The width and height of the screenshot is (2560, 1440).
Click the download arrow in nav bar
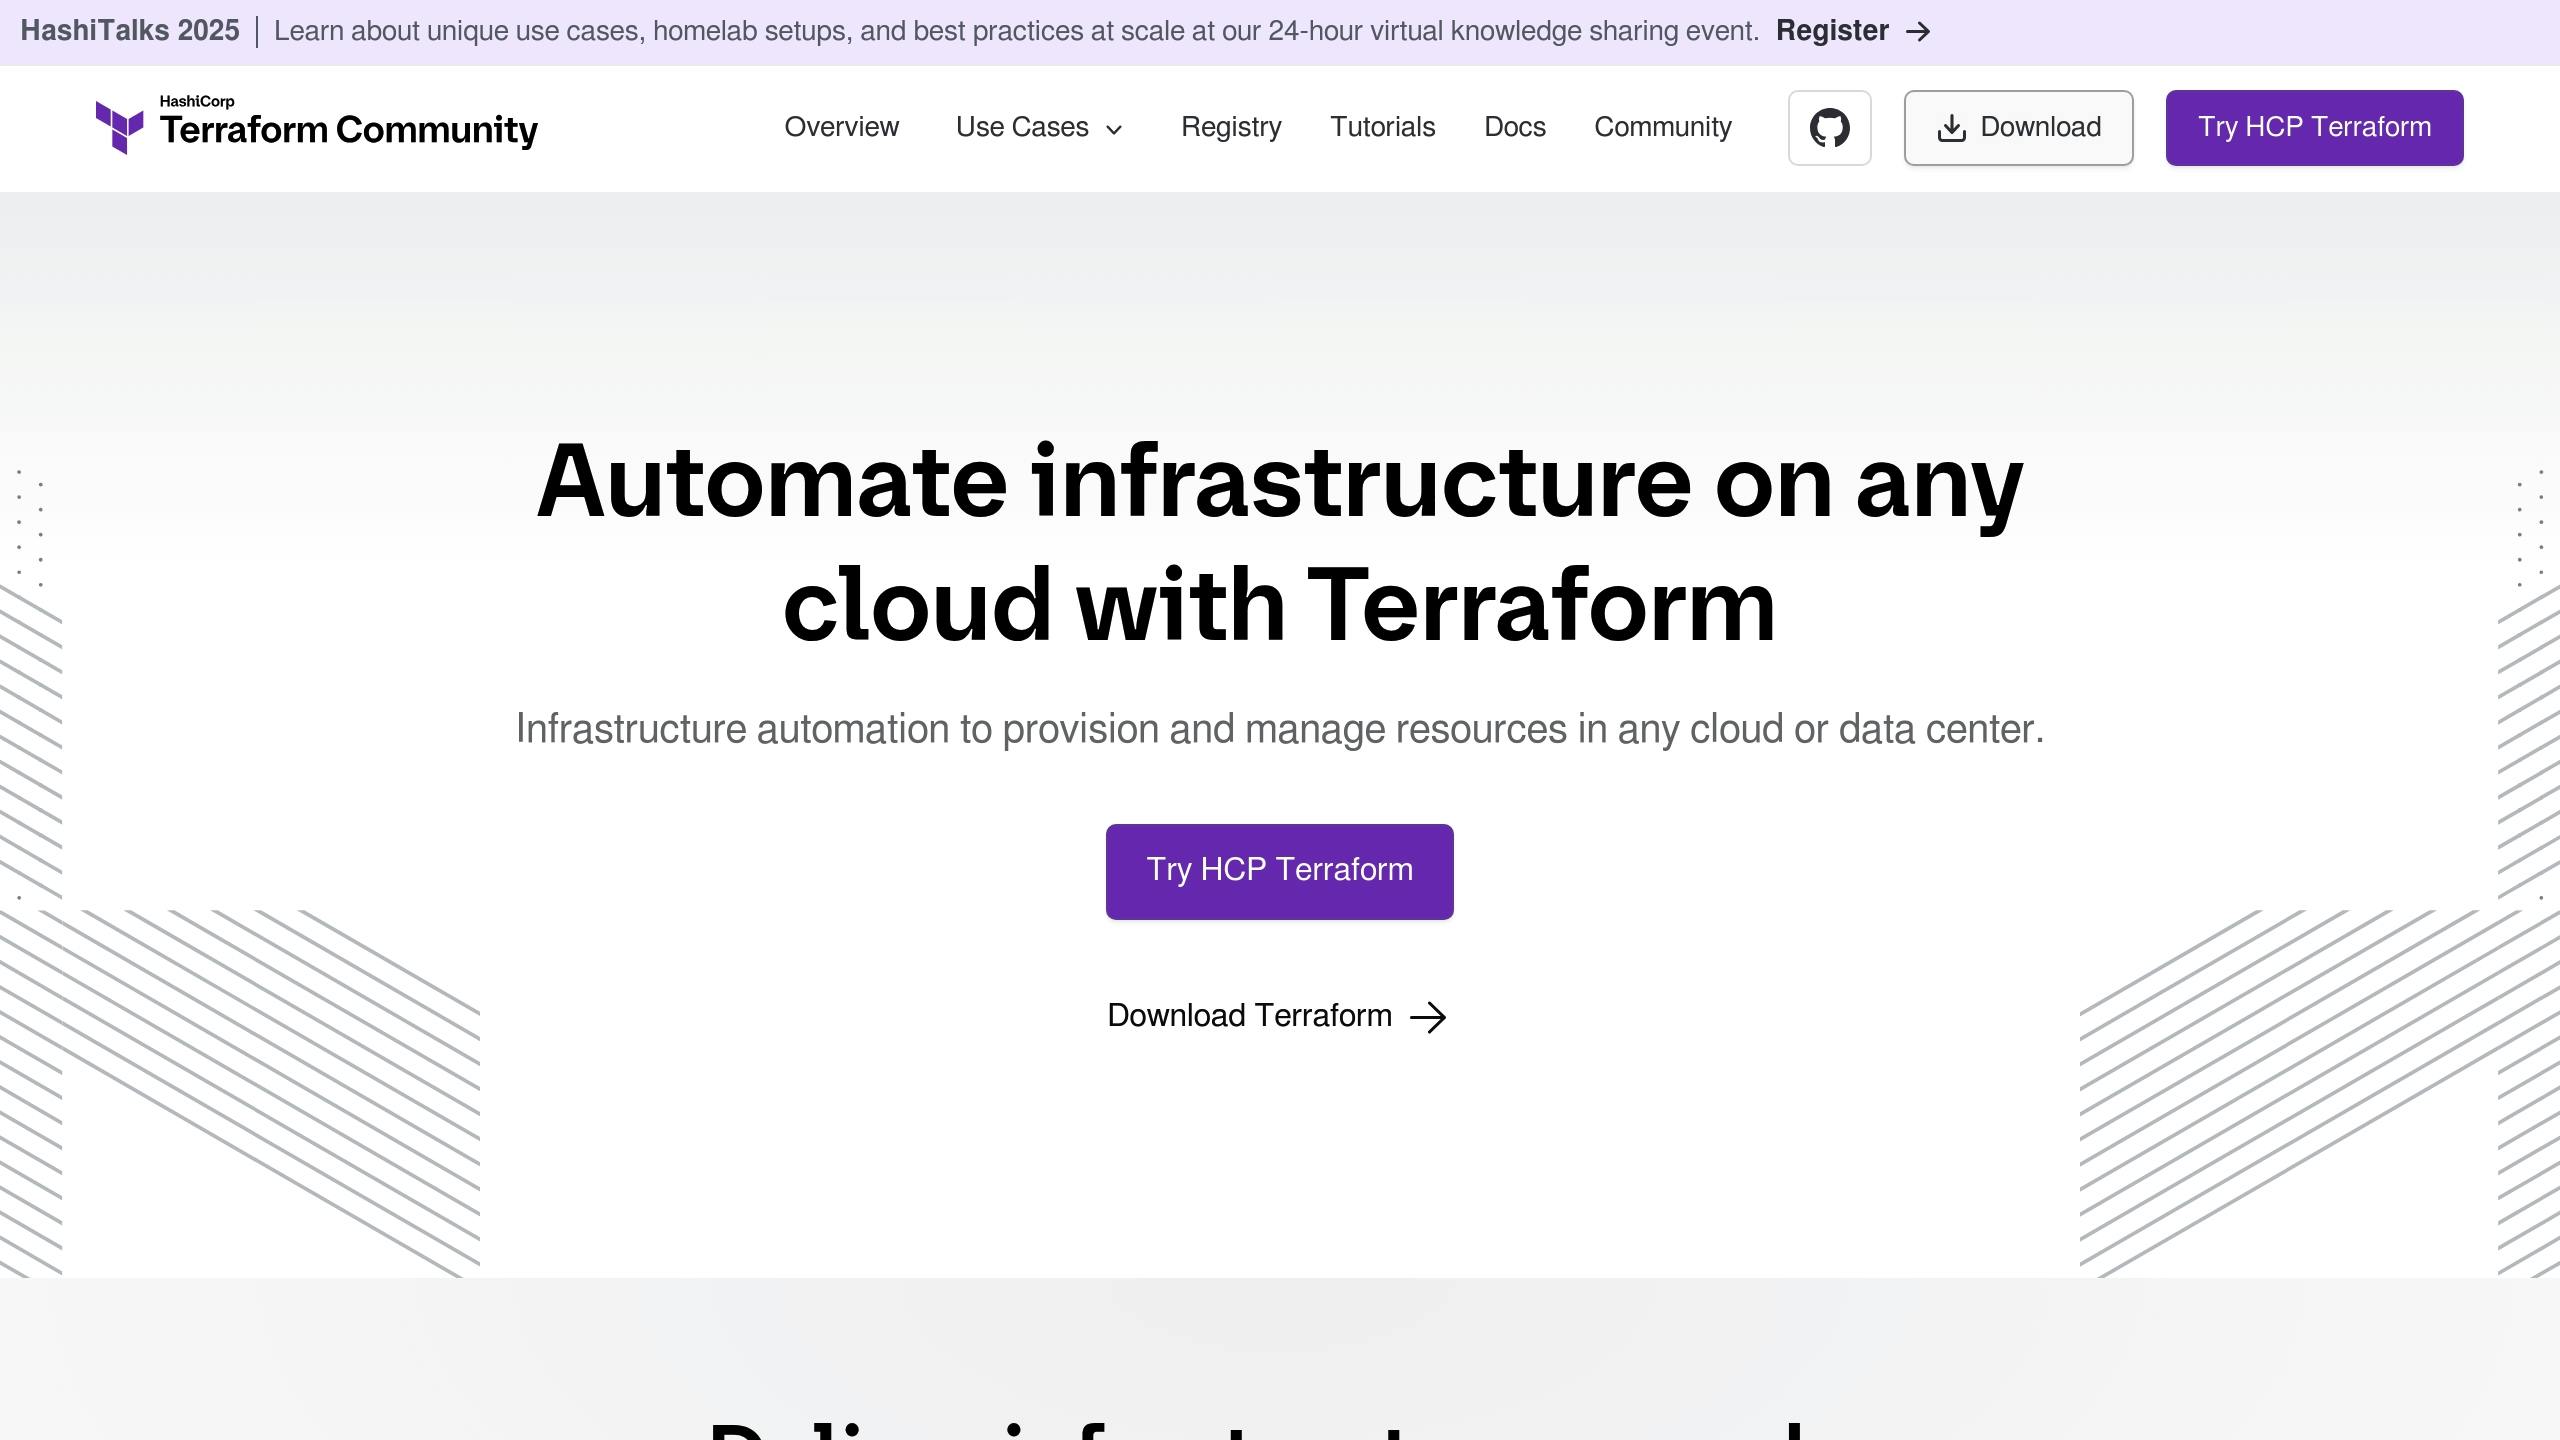(1948, 127)
